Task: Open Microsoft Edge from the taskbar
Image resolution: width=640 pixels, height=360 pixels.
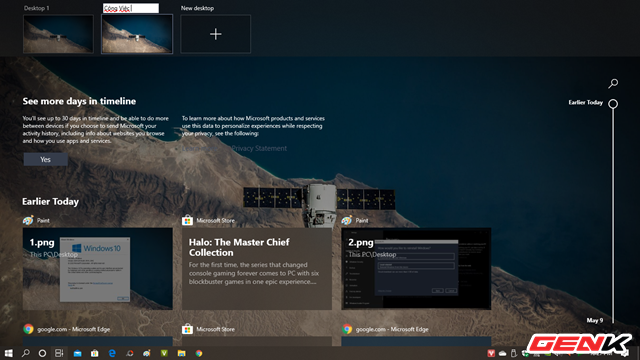Action: (x=112, y=353)
